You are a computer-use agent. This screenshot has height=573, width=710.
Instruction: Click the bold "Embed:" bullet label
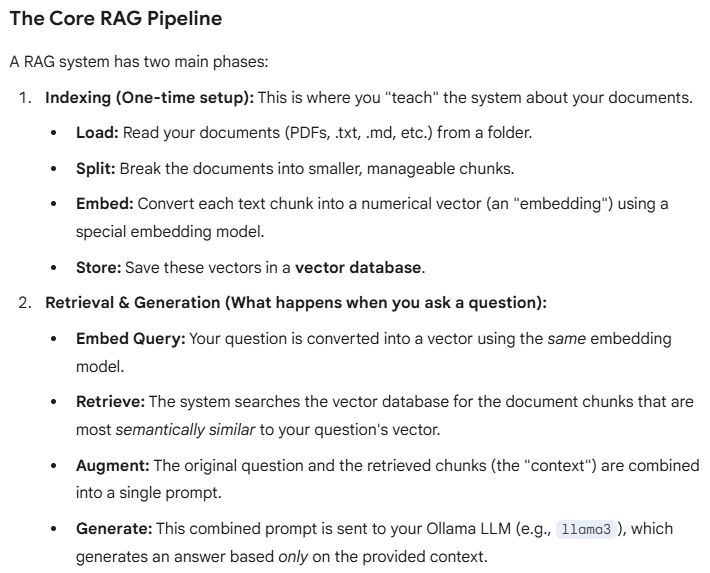click(x=104, y=203)
